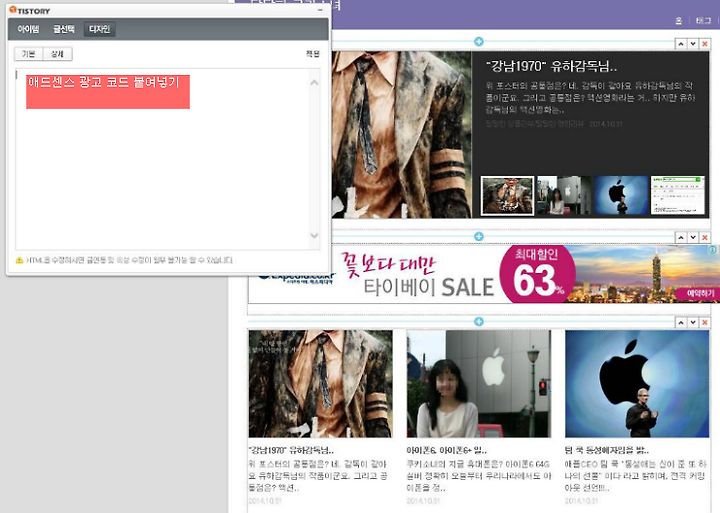Click the editor scroll down arrow
The height and width of the screenshot is (513, 720).
(x=315, y=236)
